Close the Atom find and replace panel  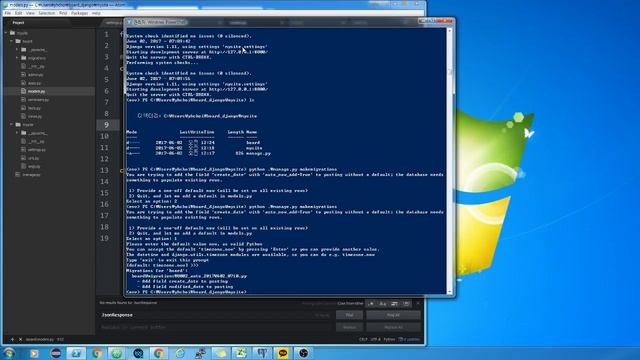click(418, 304)
